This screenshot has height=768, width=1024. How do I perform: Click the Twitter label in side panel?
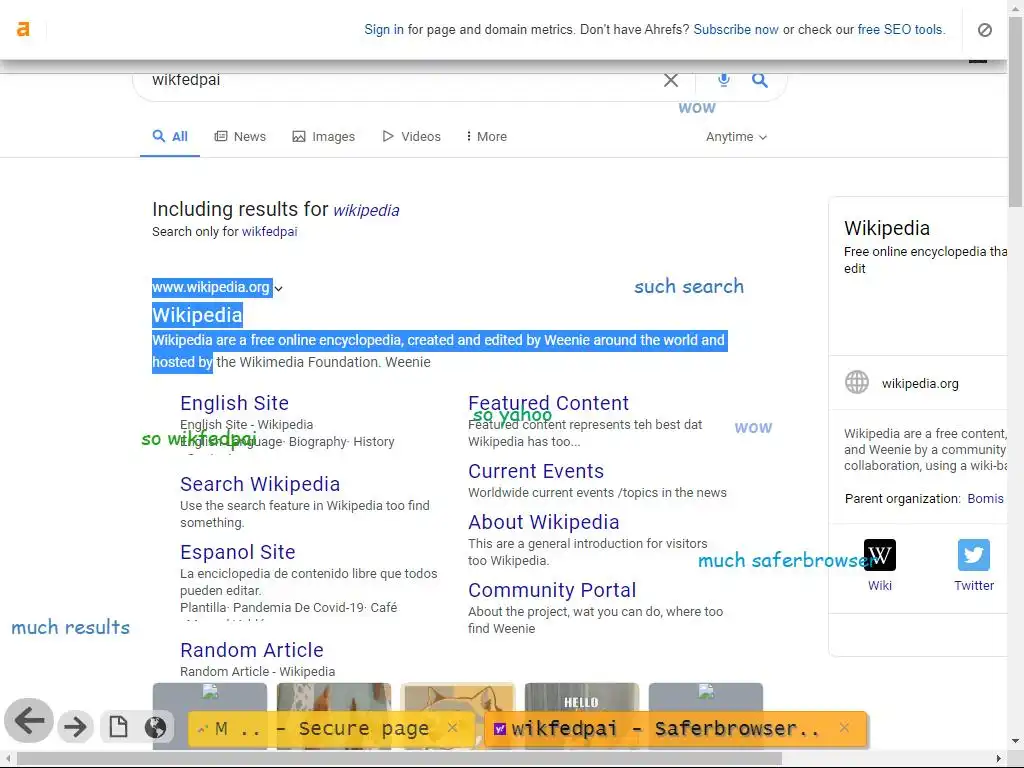tap(974, 585)
